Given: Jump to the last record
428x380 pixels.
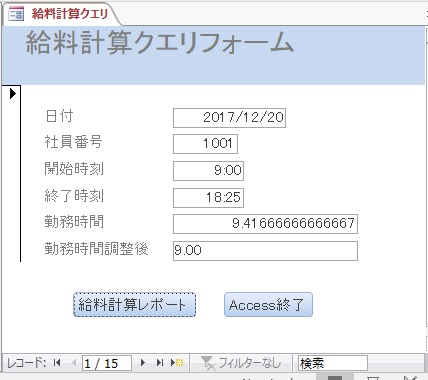Looking at the screenshot, I should [x=160, y=363].
